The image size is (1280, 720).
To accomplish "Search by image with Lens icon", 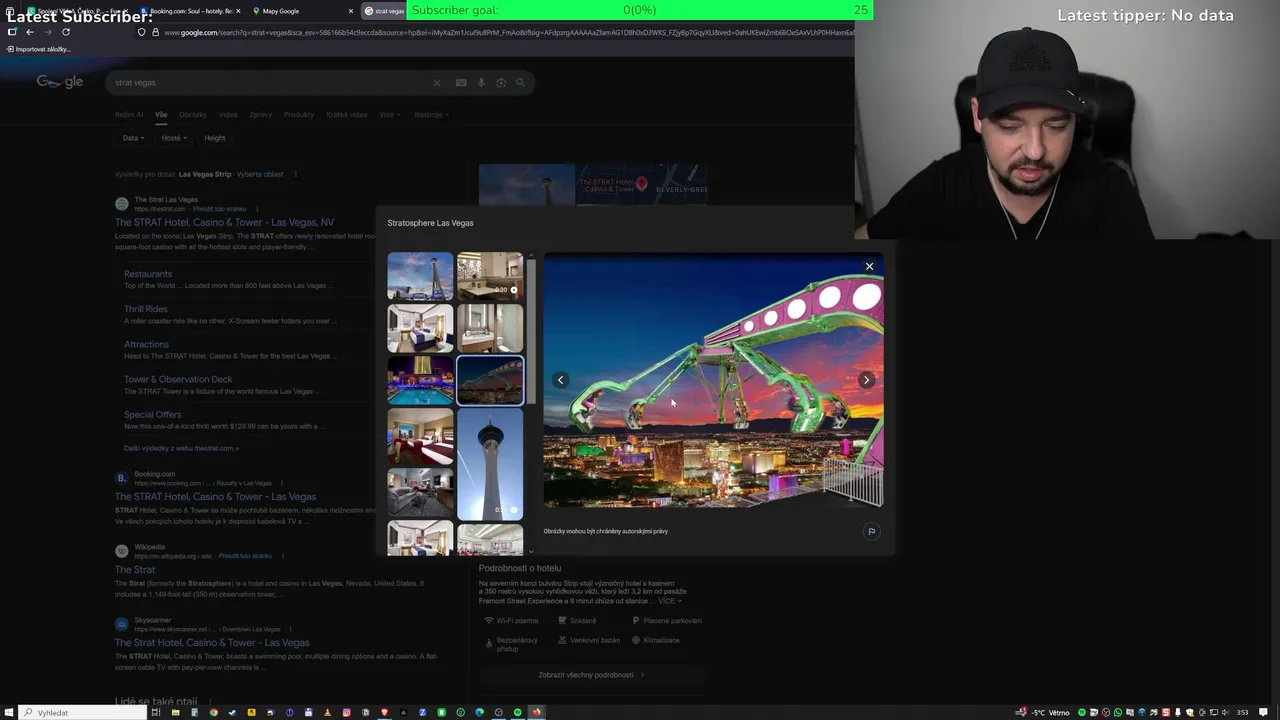I will [501, 83].
